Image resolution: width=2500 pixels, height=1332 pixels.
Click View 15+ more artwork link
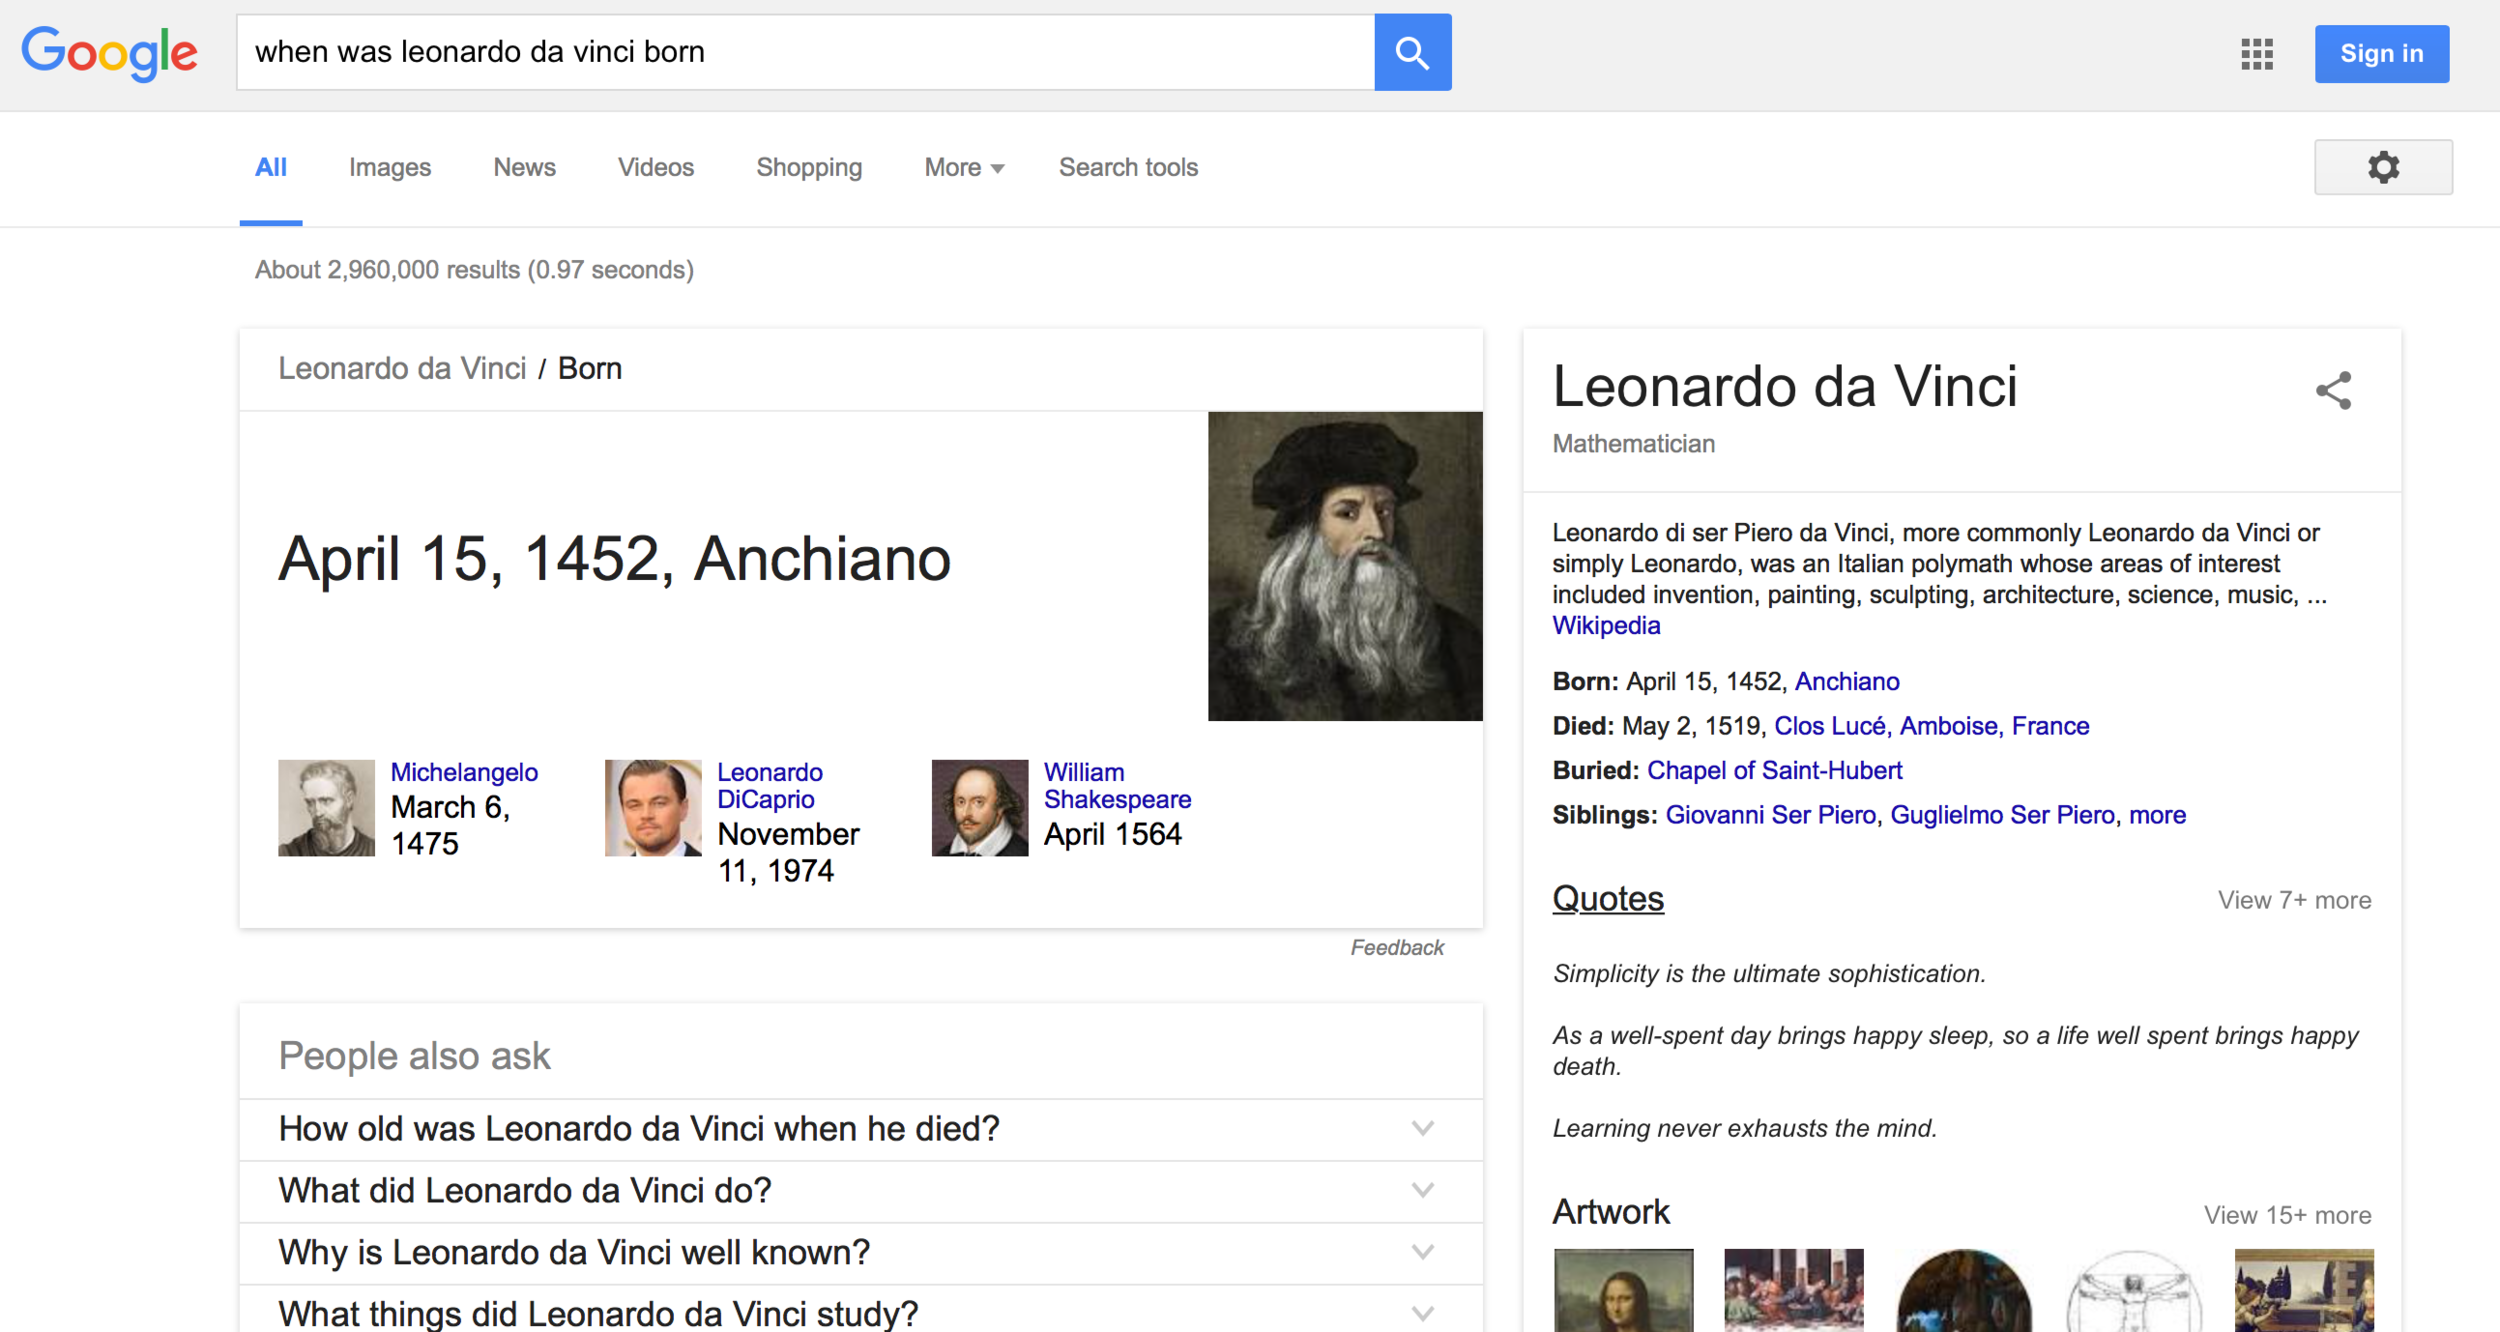[x=2287, y=1215]
